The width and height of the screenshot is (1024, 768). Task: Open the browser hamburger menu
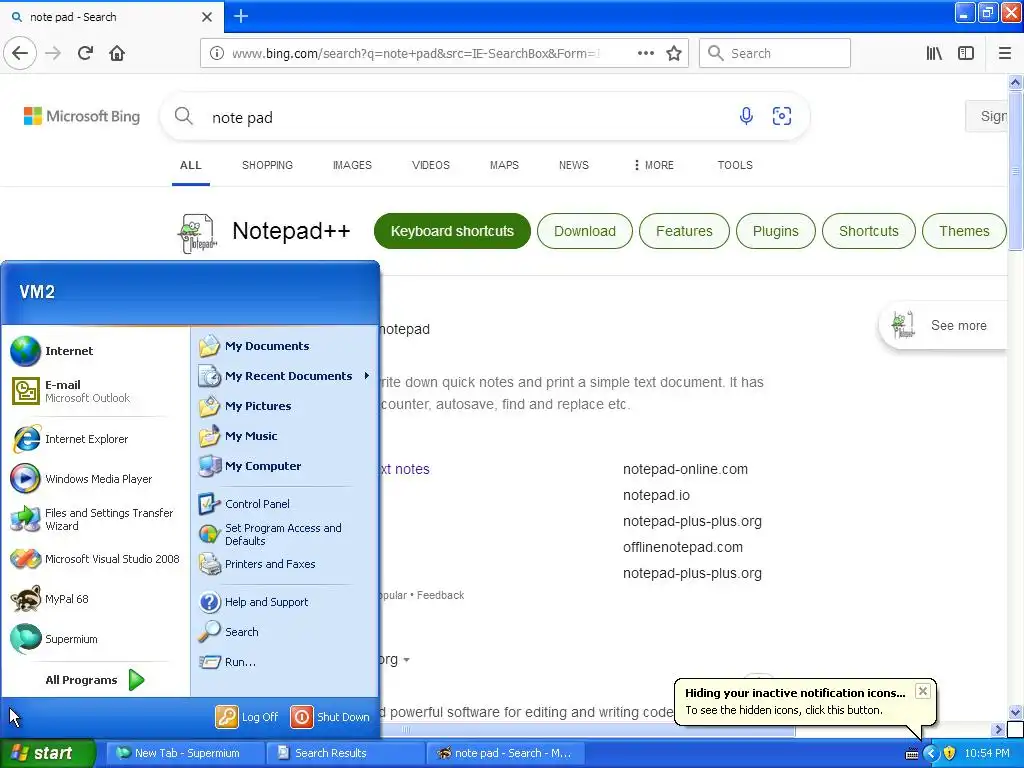pyautogui.click(x=1004, y=53)
